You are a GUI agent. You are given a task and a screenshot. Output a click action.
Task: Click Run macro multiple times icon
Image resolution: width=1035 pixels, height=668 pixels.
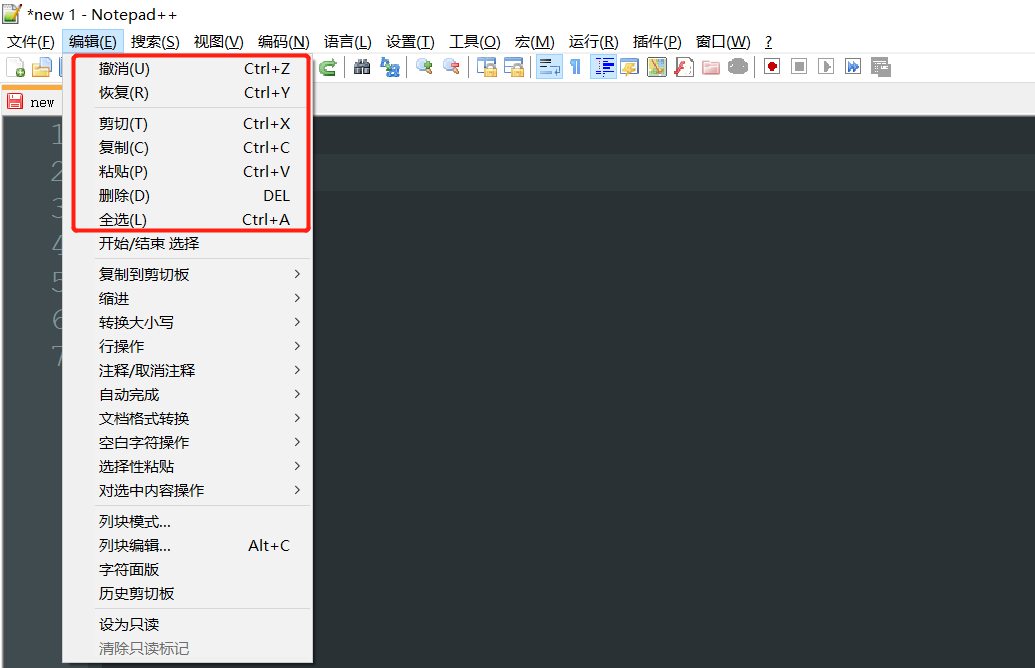click(853, 67)
